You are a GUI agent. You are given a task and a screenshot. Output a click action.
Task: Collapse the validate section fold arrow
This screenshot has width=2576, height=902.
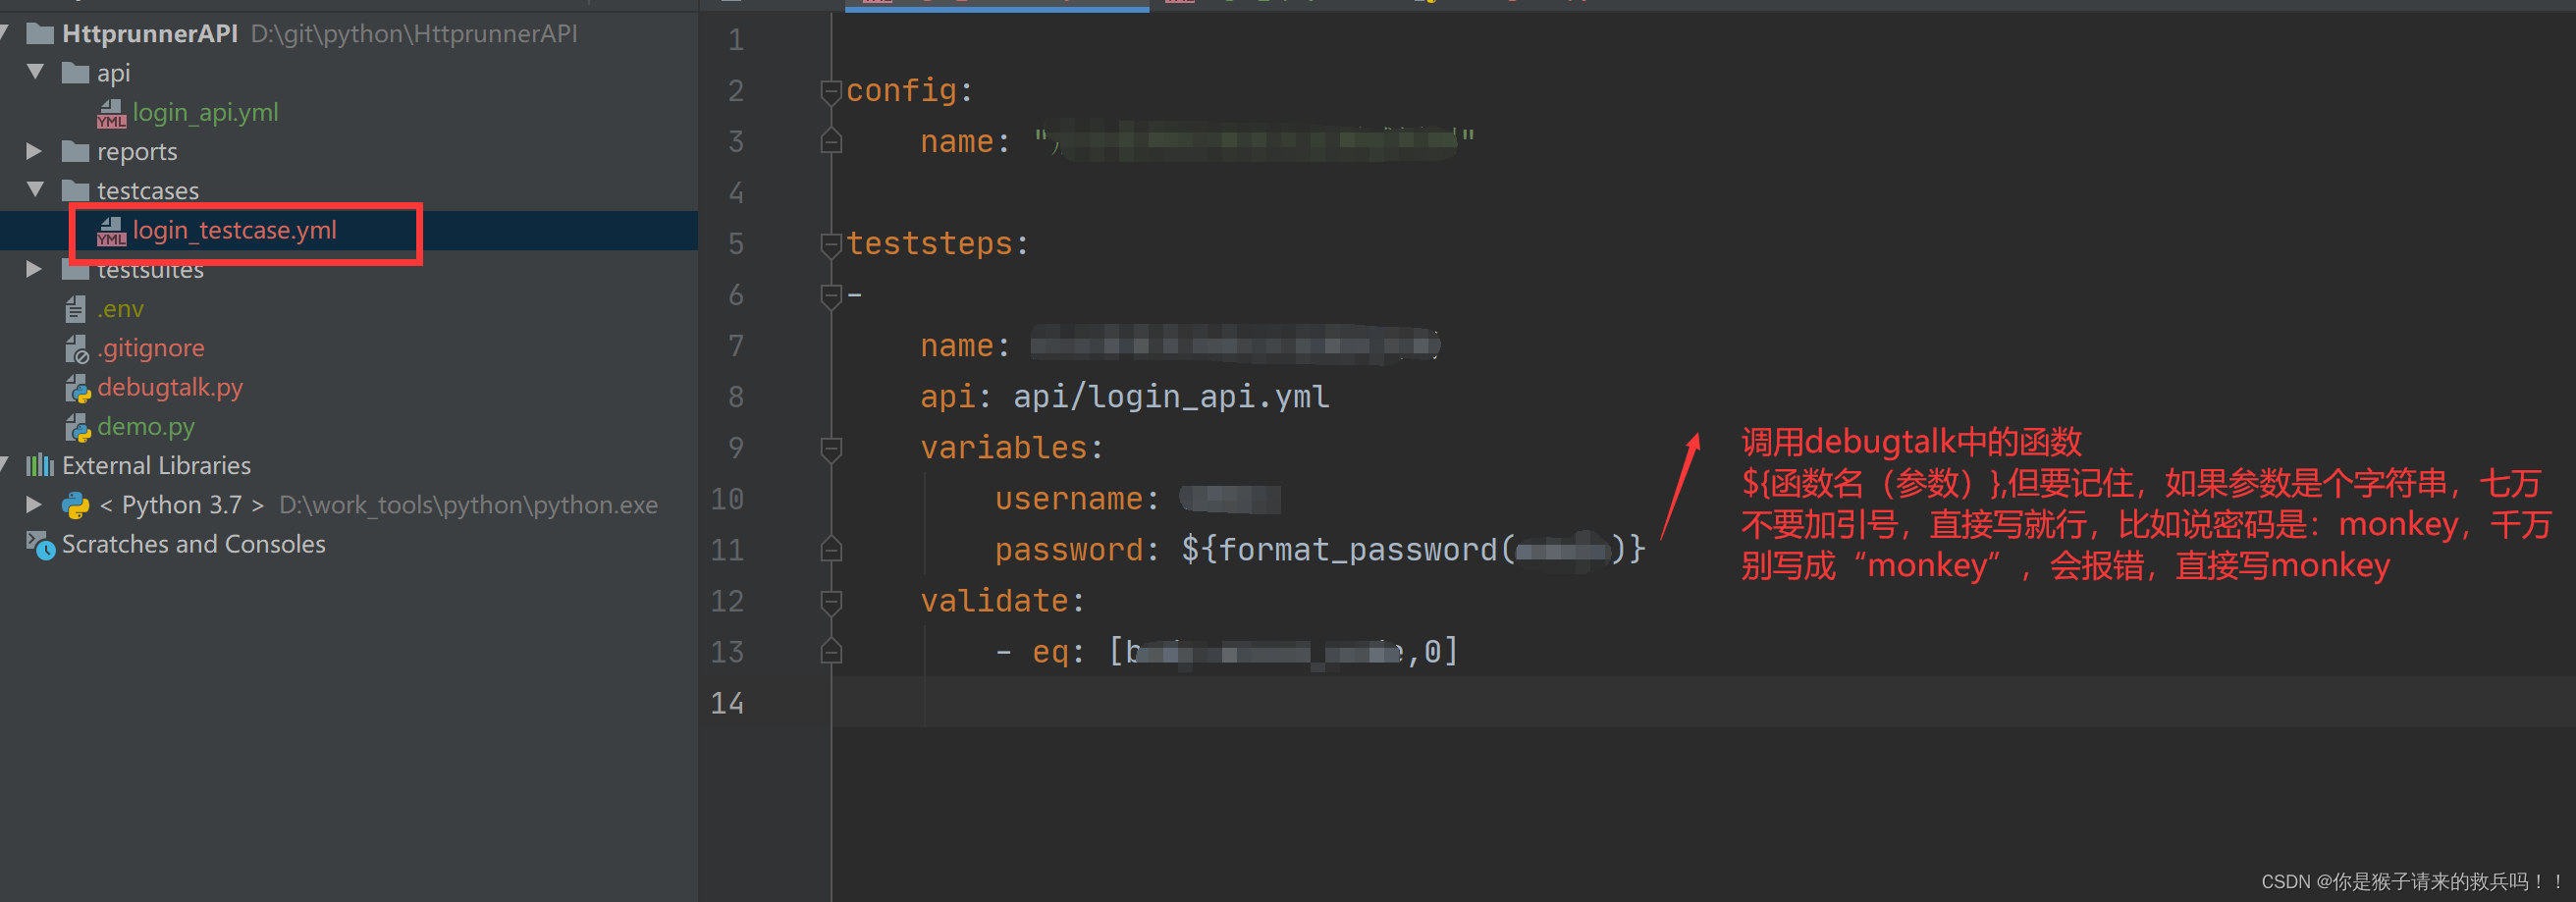pos(831,601)
